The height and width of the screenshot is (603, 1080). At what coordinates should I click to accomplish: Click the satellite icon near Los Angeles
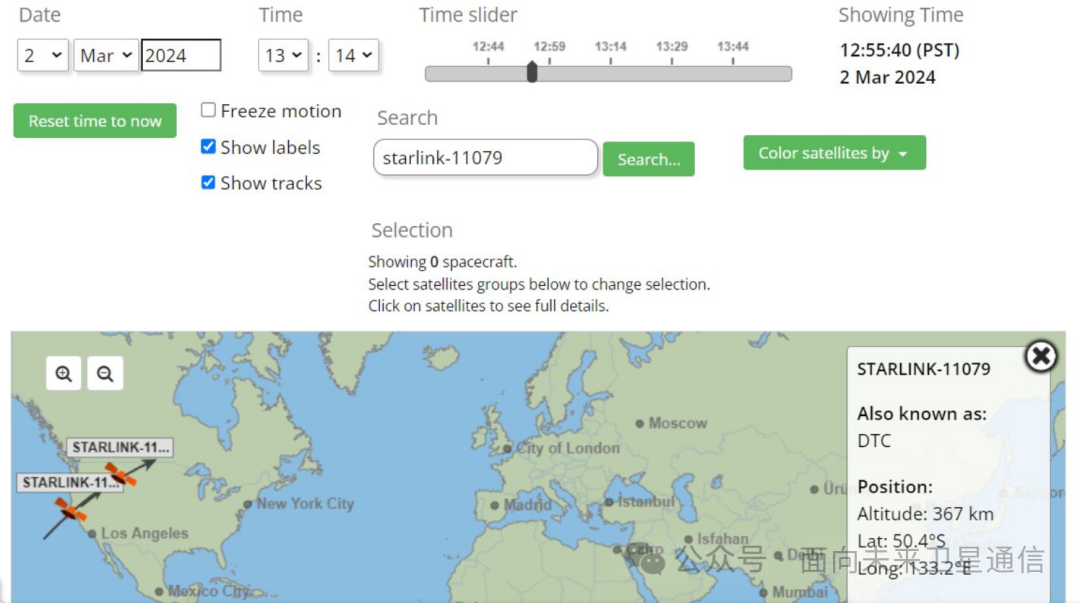pos(70,510)
